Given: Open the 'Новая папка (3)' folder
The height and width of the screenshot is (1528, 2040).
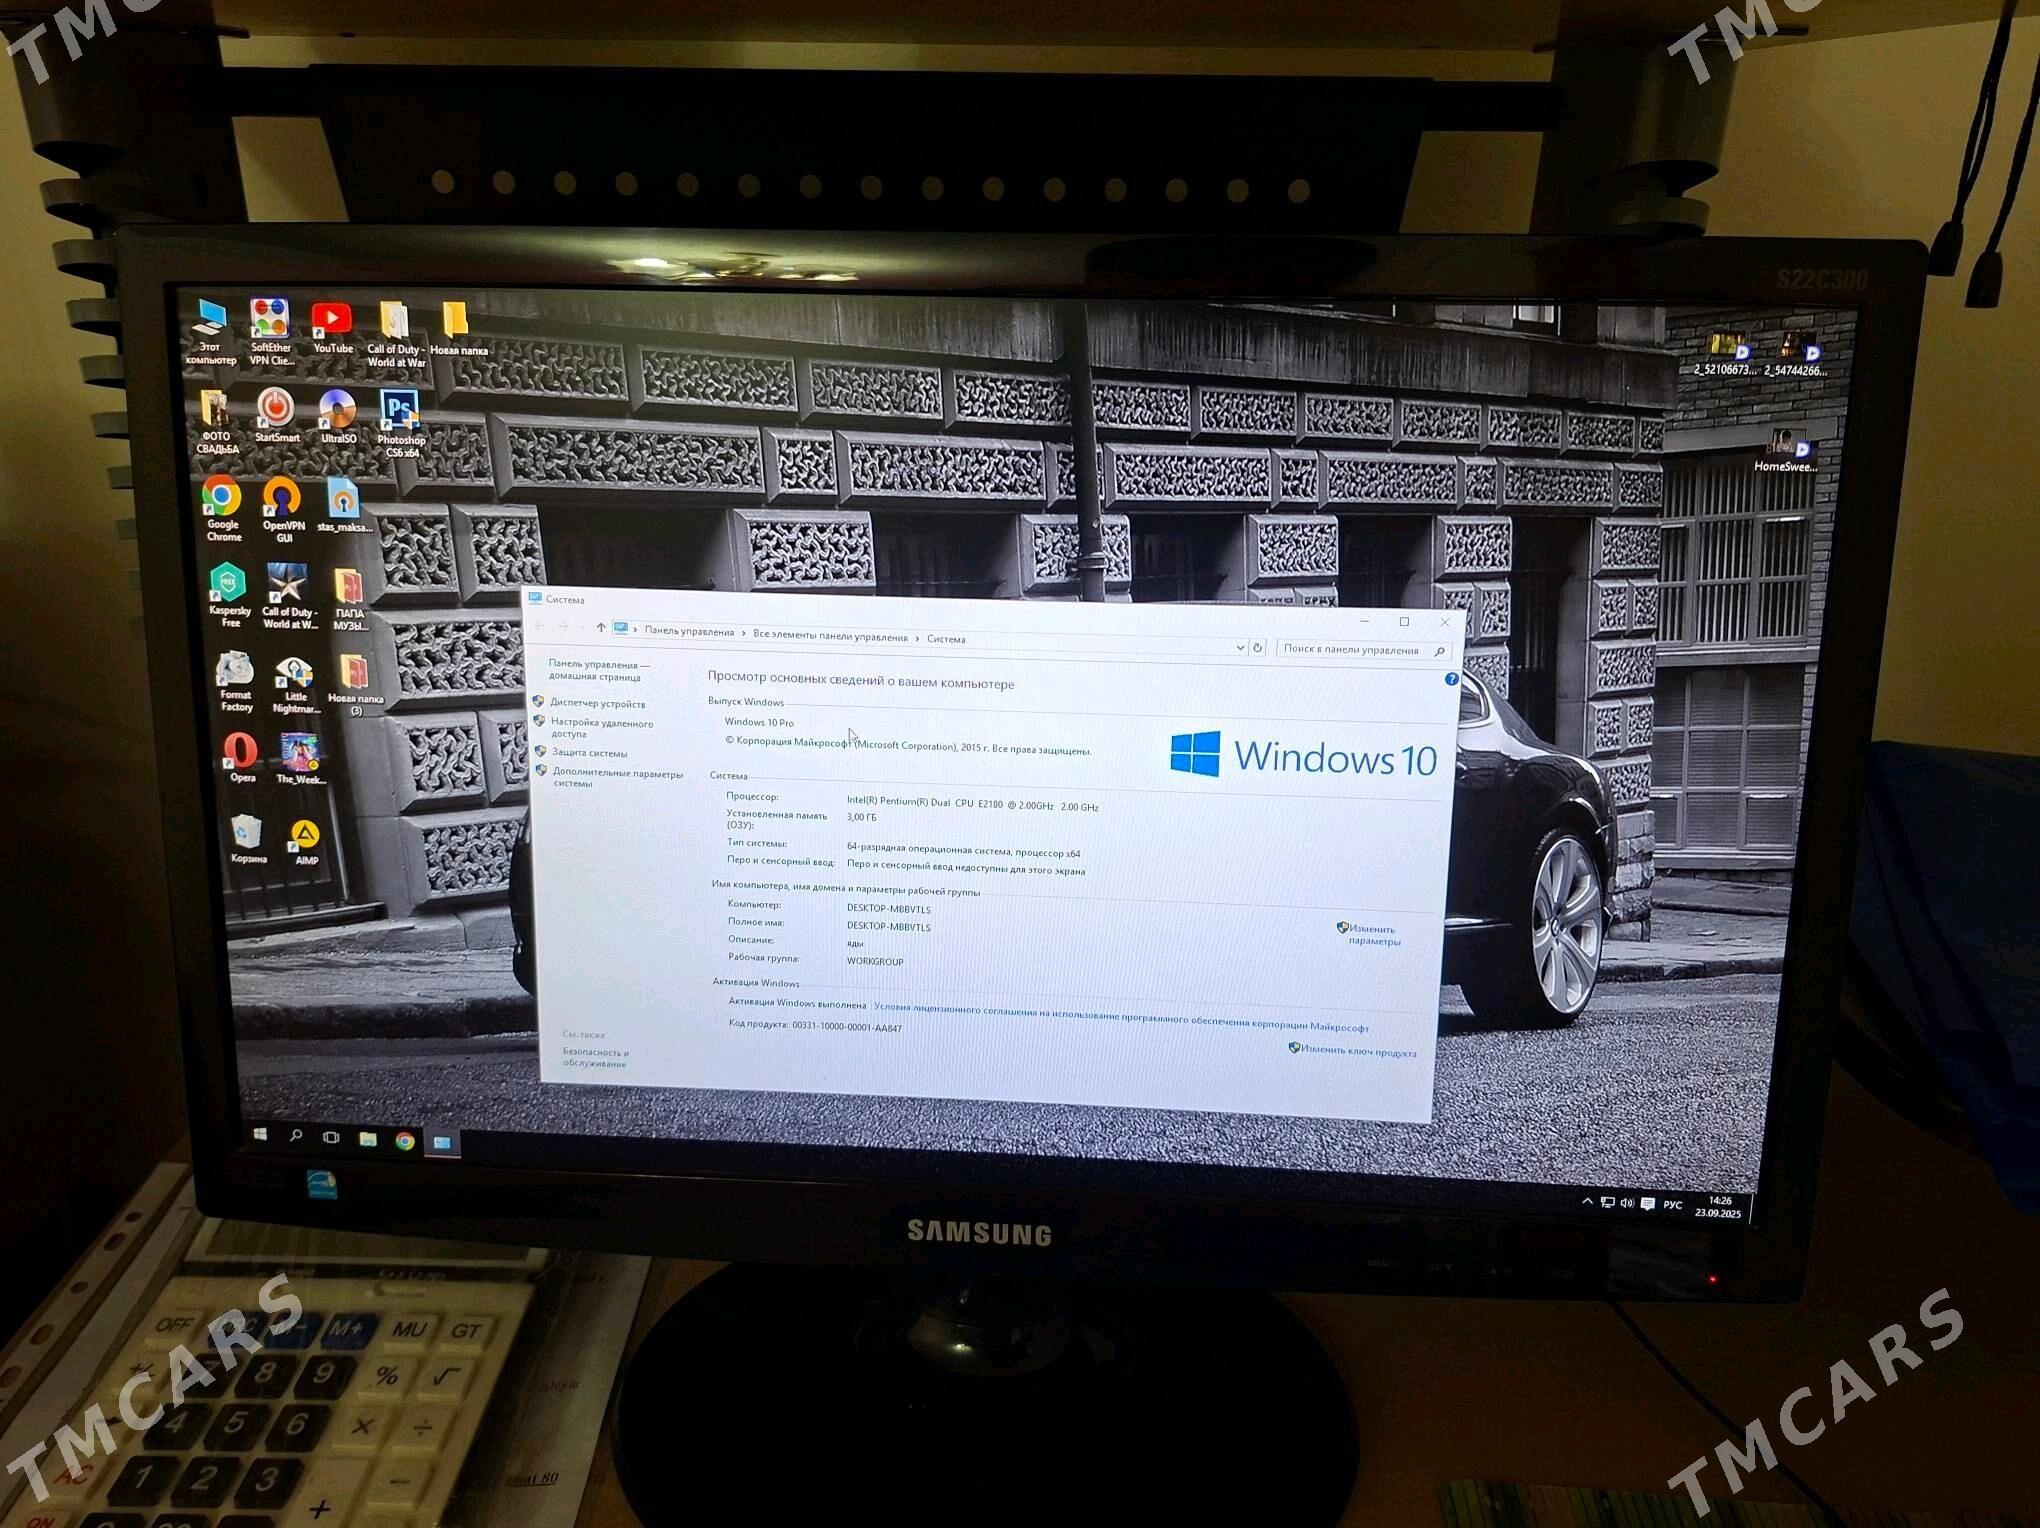Looking at the screenshot, I should coord(355,686).
